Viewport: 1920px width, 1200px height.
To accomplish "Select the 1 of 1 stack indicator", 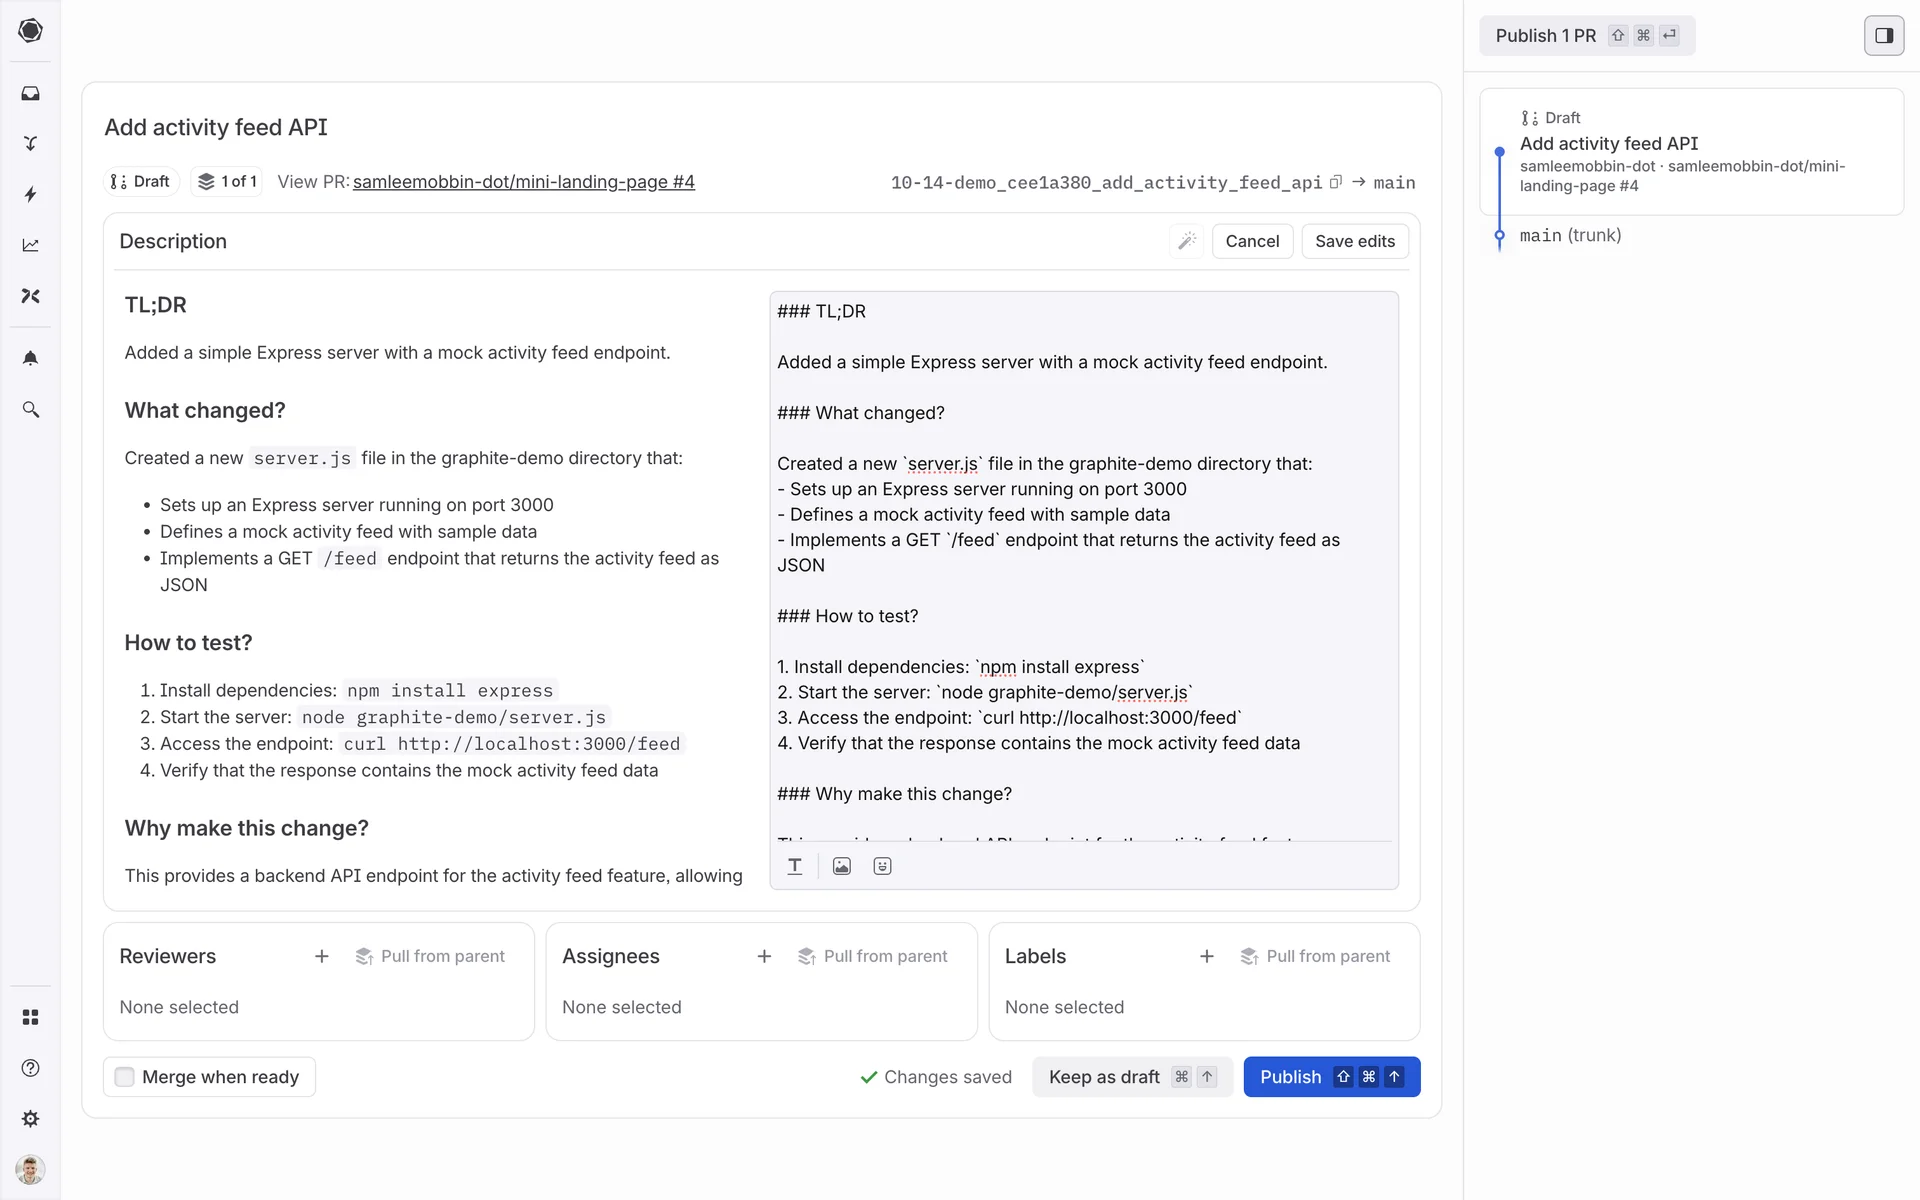I will [x=227, y=181].
